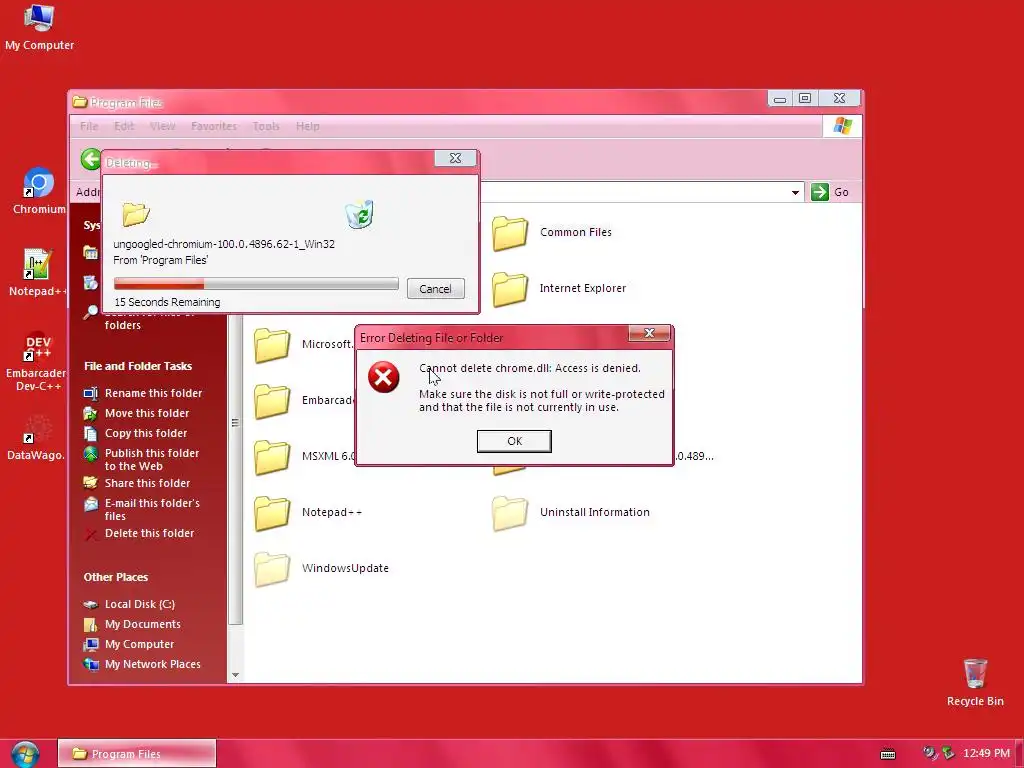Open My Computer desktop icon
This screenshot has height=768, width=1024.
coord(39,28)
